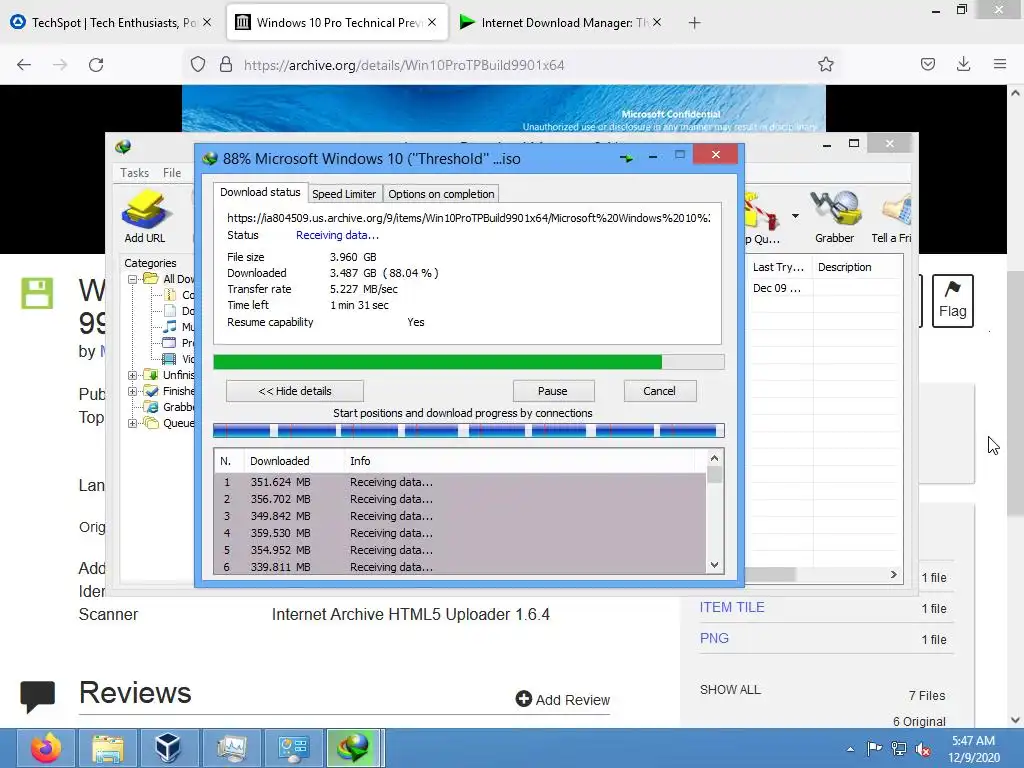Click the Save to Pocket icon
This screenshot has width=1024, height=768.
(927, 64)
